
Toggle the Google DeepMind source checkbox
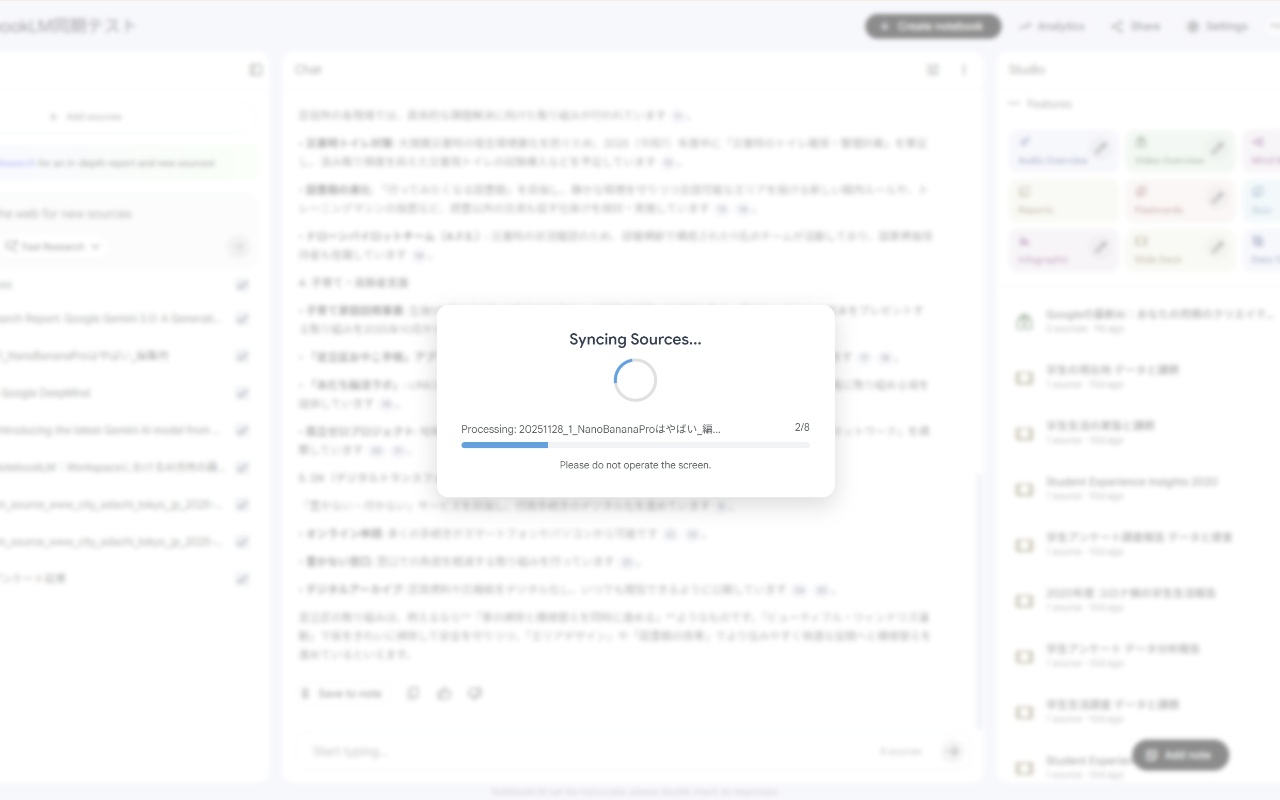[241, 393]
